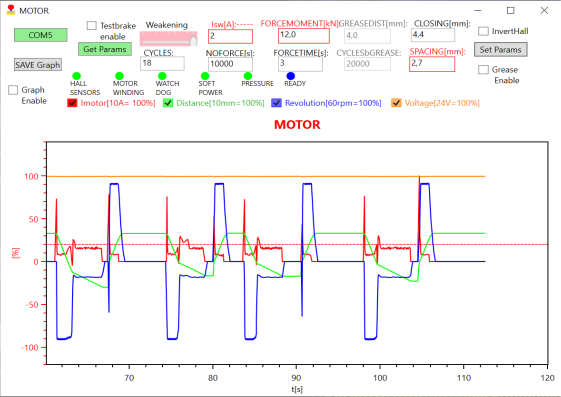Click the Set Params button
The width and height of the screenshot is (561, 397).
(501, 49)
